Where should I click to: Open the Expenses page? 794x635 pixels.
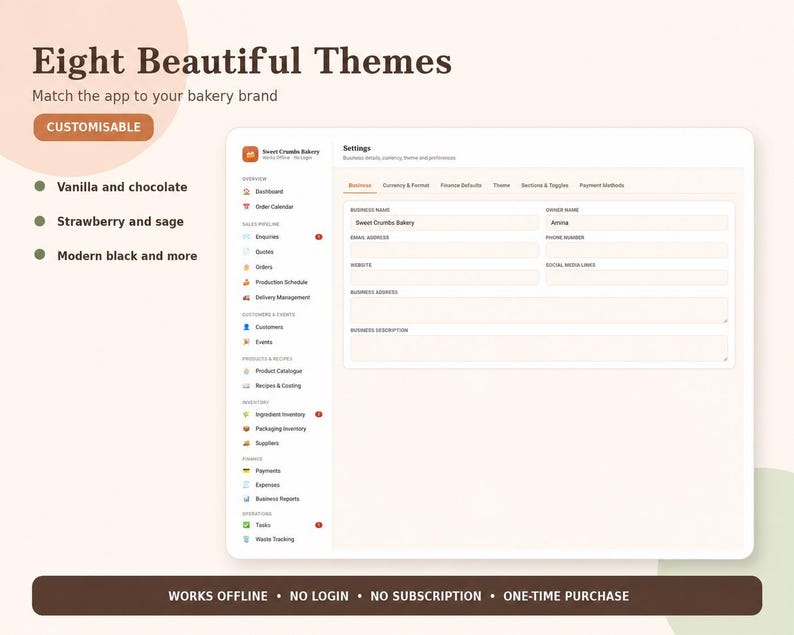(x=267, y=485)
